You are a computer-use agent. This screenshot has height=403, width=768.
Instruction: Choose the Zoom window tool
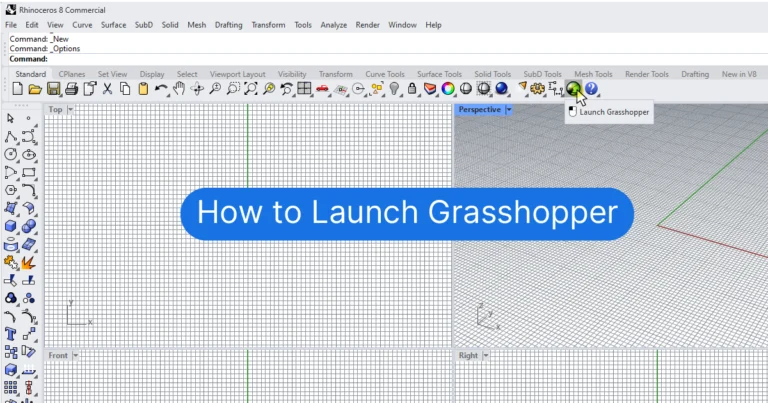pos(233,89)
